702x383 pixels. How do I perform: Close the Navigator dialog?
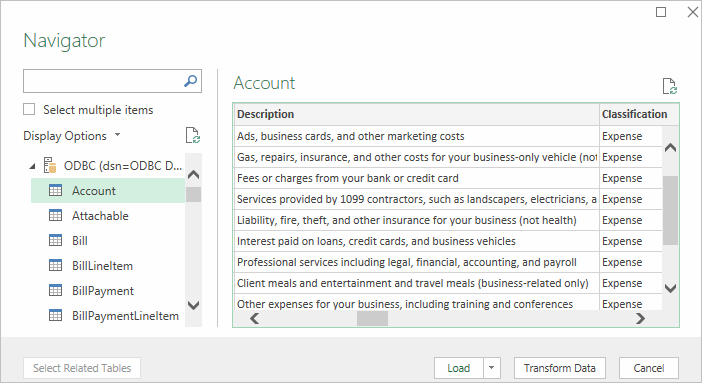693,12
